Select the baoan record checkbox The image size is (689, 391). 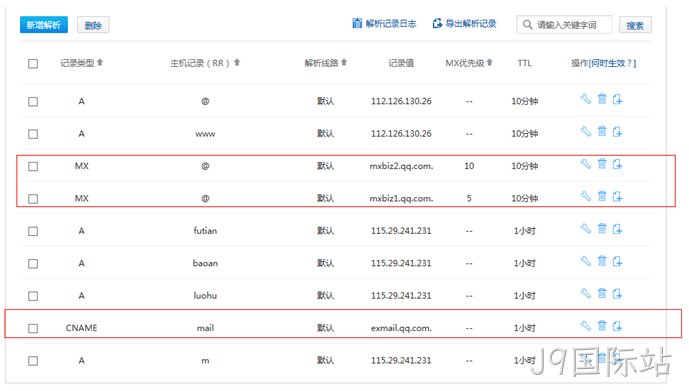point(33,264)
